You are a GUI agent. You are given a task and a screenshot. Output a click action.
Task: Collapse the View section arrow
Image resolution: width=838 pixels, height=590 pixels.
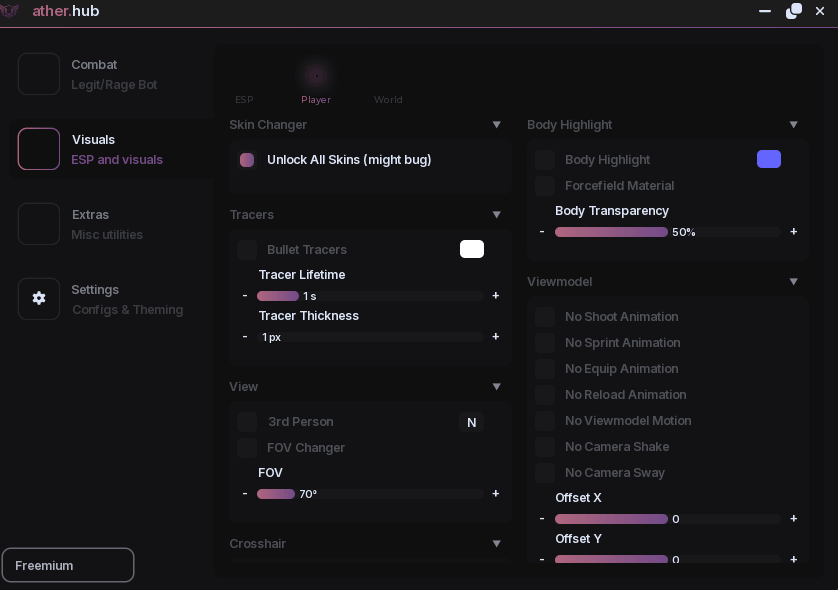coord(496,386)
